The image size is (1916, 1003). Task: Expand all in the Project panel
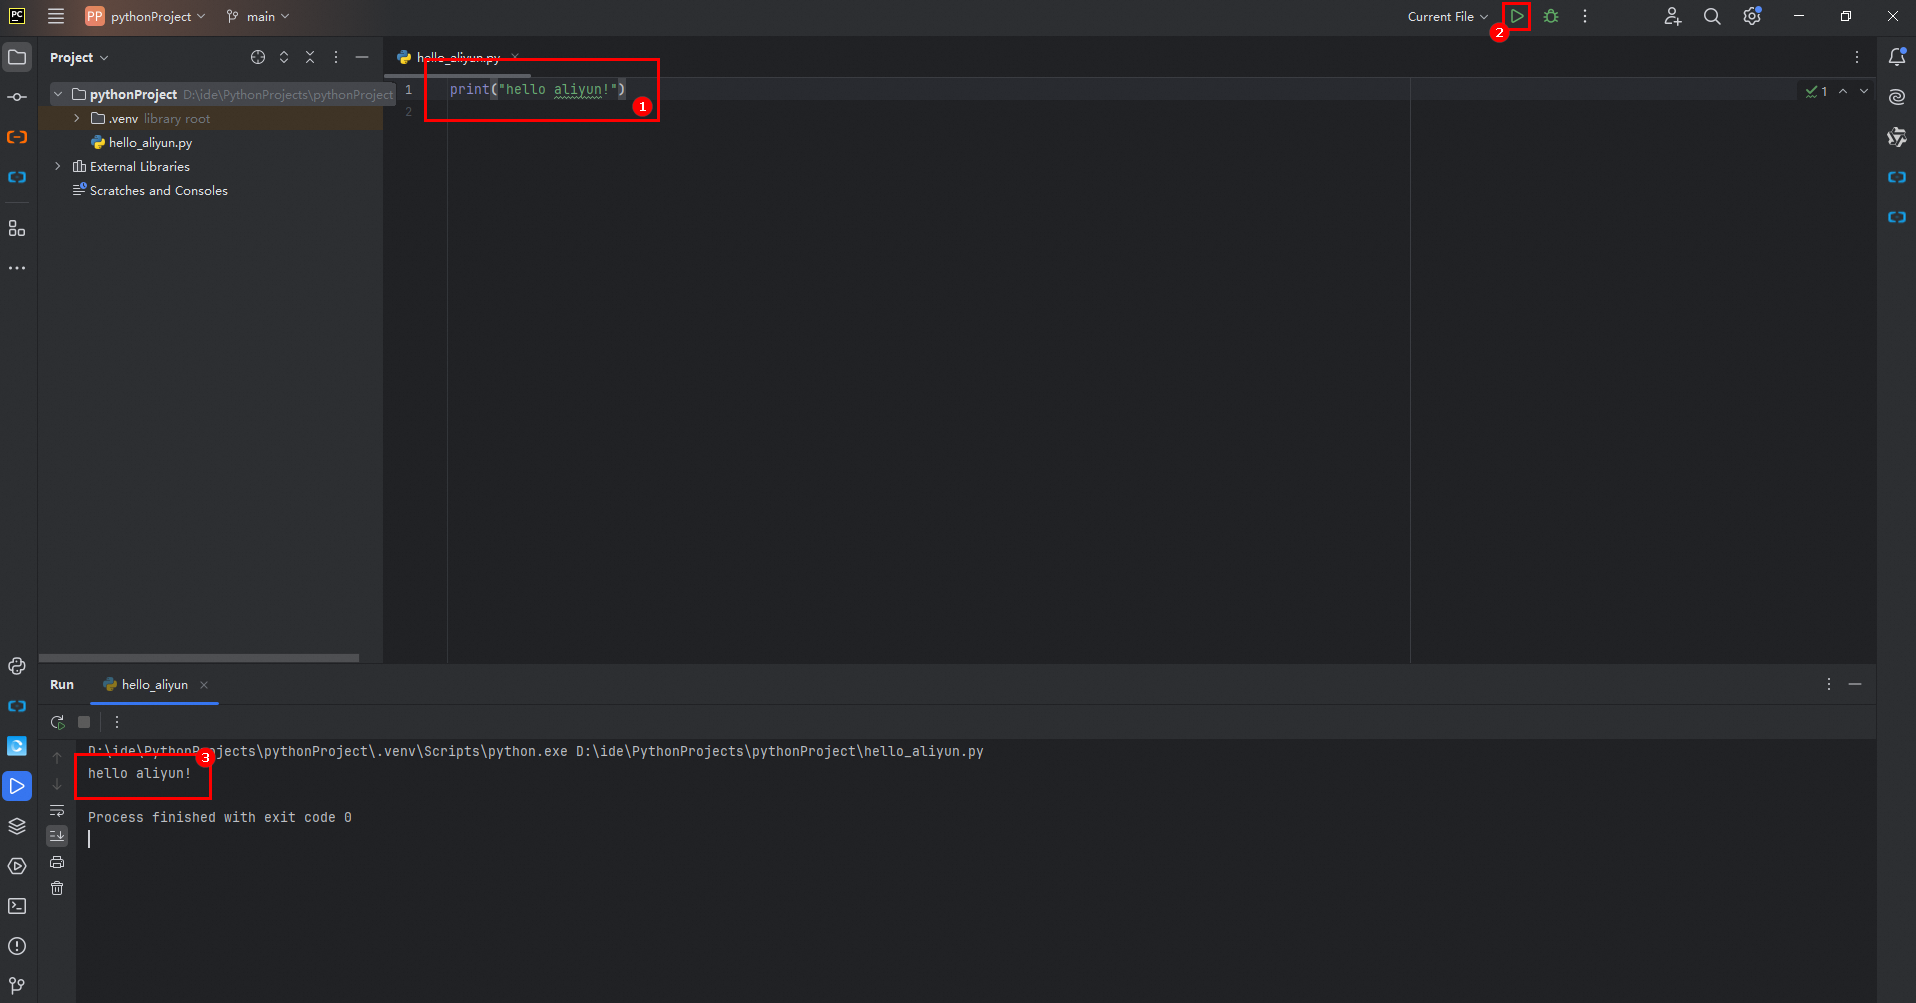pyautogui.click(x=284, y=57)
